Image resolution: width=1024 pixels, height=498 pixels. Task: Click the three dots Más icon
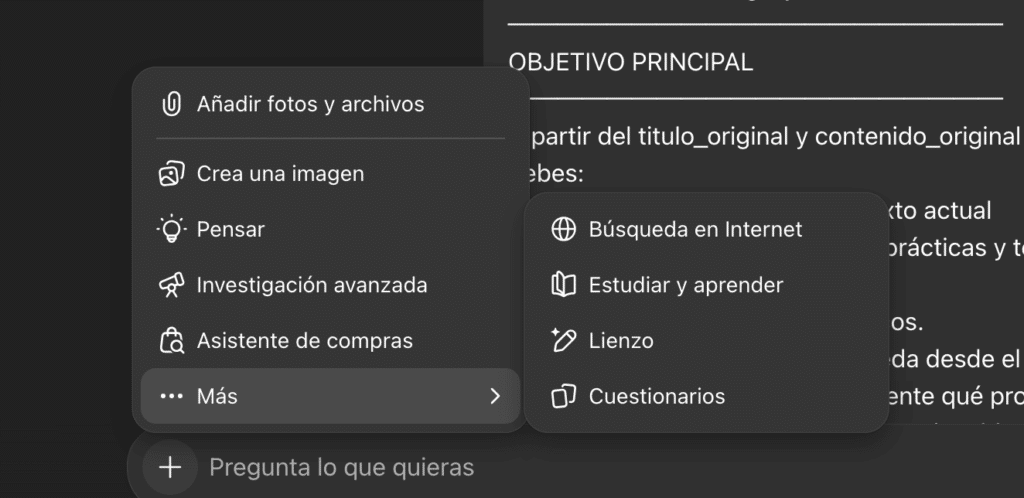pyautogui.click(x=171, y=396)
